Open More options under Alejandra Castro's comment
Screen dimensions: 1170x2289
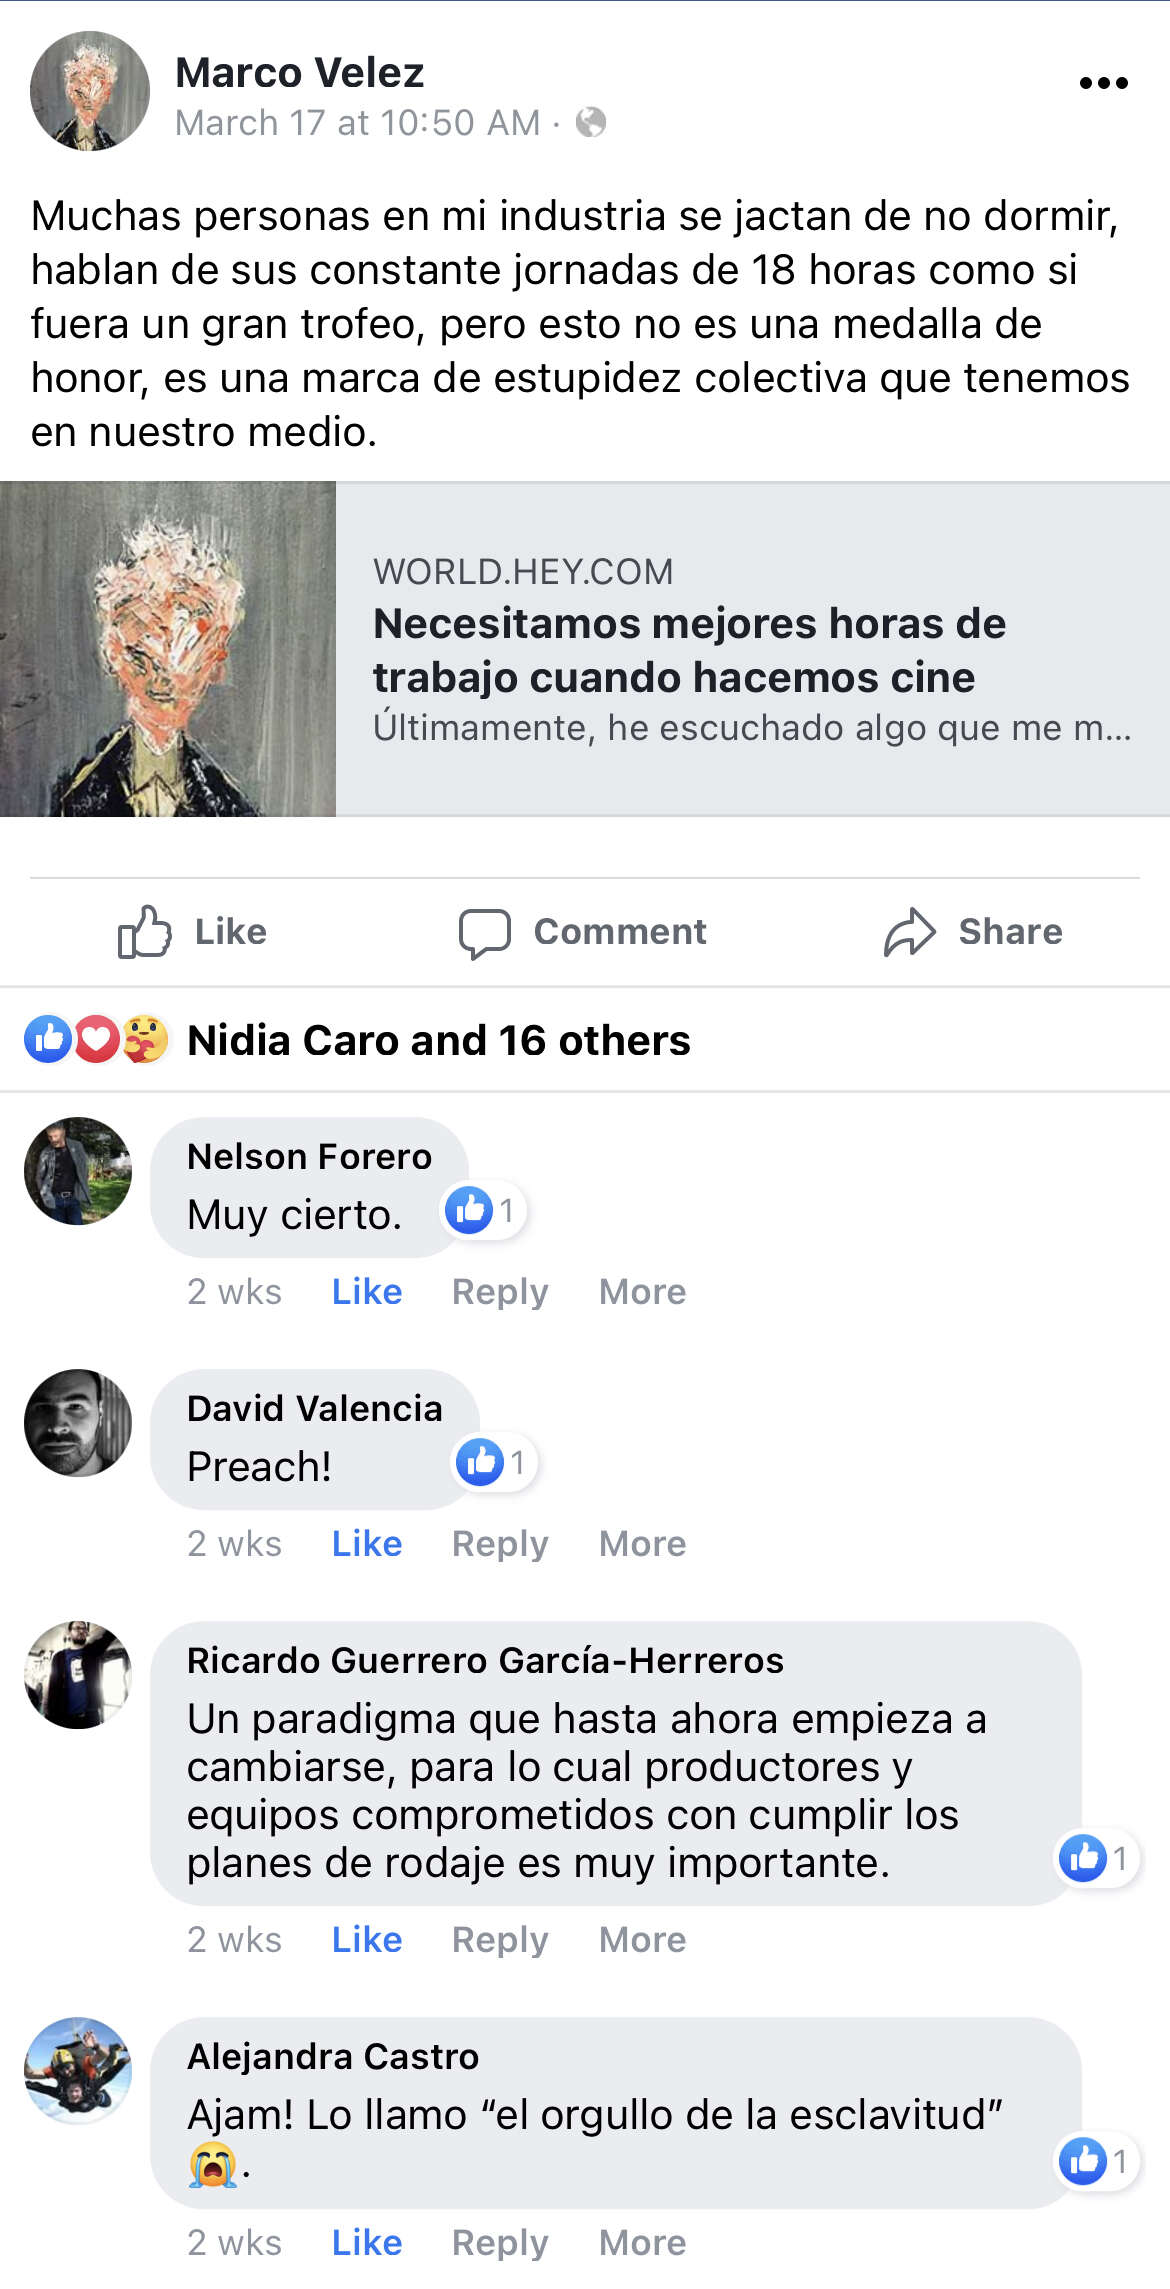643,2243
